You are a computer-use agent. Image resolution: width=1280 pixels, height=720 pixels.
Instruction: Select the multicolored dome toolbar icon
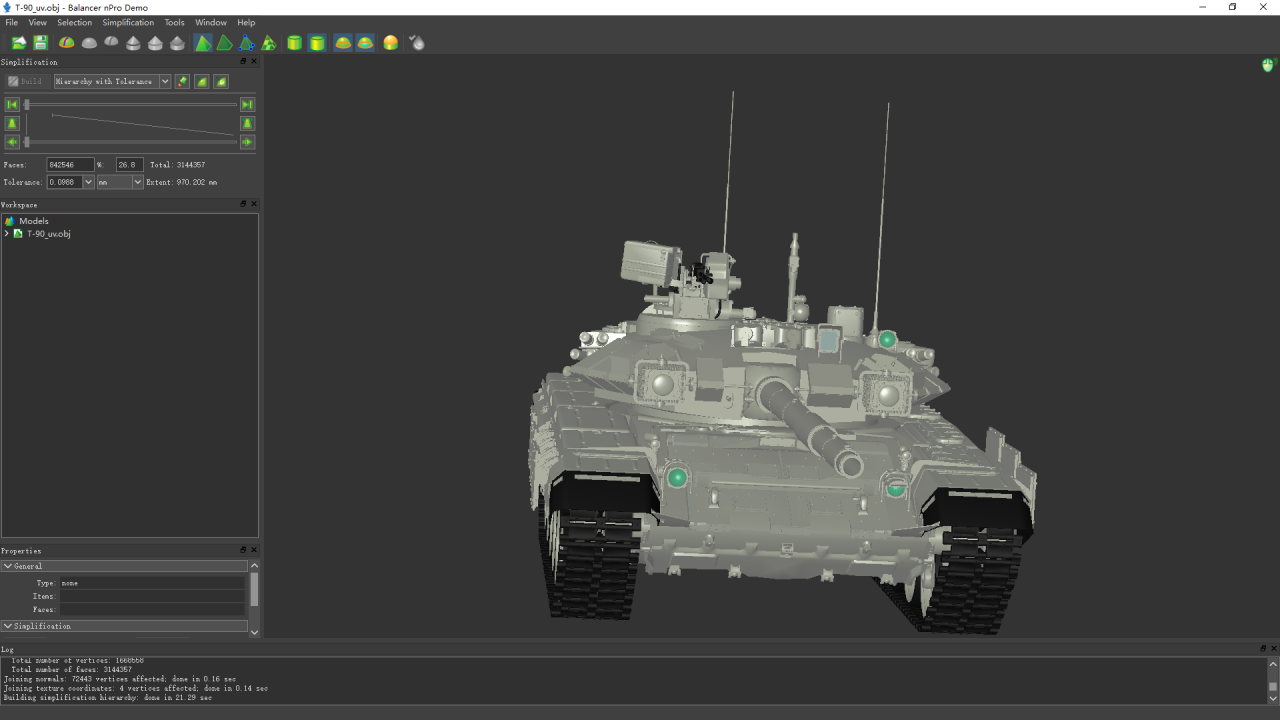67,42
